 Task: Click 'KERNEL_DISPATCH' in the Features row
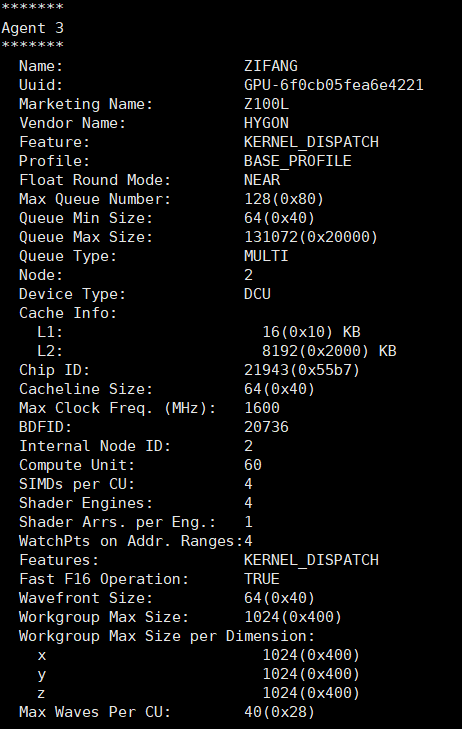click(x=311, y=560)
